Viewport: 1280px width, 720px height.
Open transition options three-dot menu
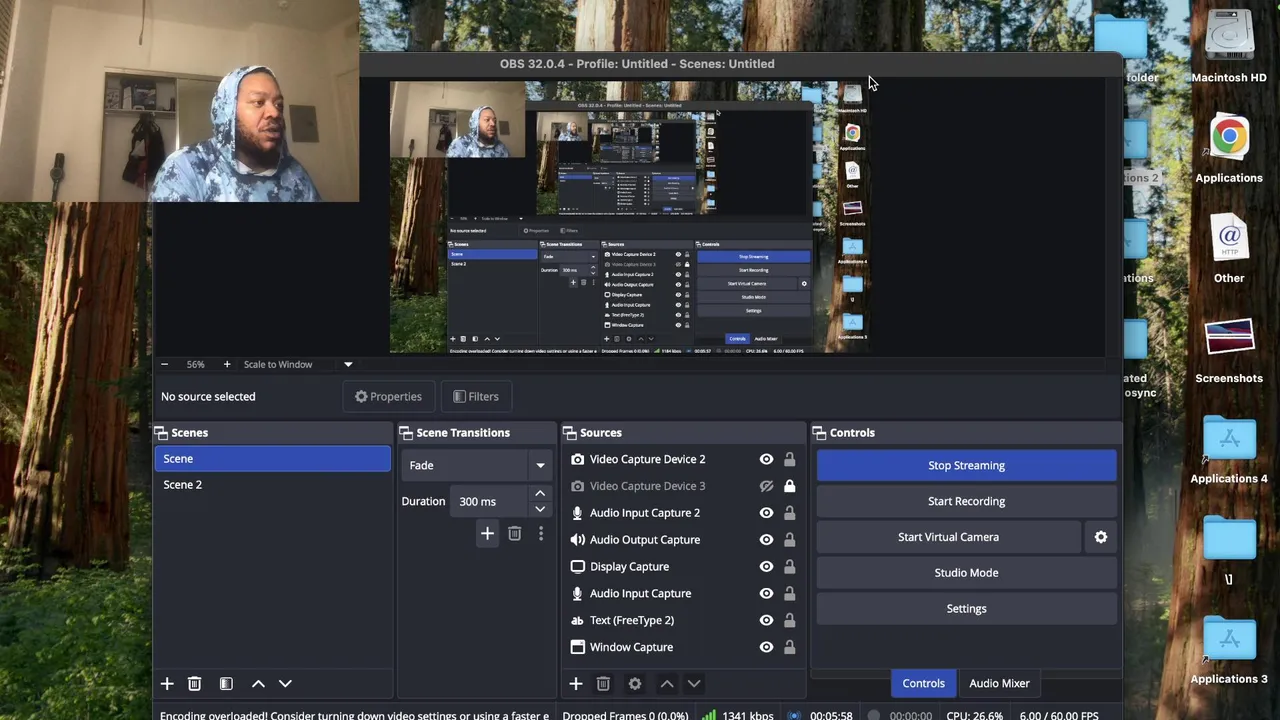(x=541, y=534)
